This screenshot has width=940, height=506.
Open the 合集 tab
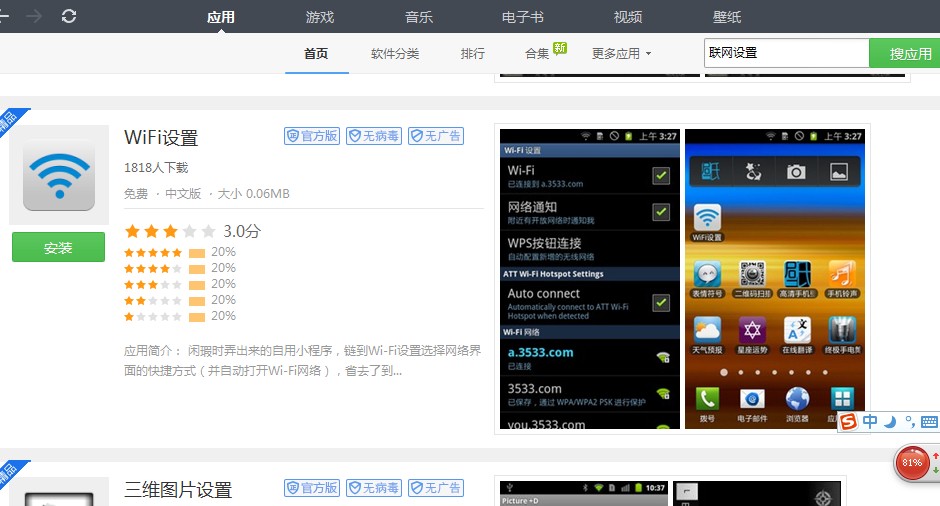[538, 54]
